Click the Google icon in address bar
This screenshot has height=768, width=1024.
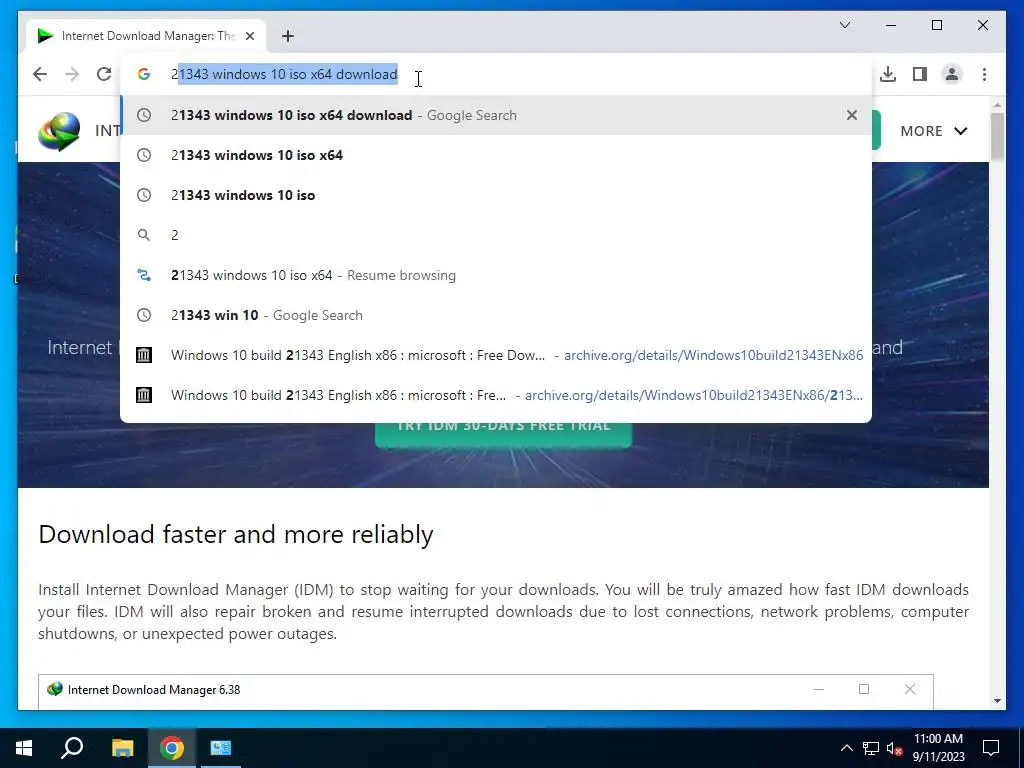click(x=144, y=74)
